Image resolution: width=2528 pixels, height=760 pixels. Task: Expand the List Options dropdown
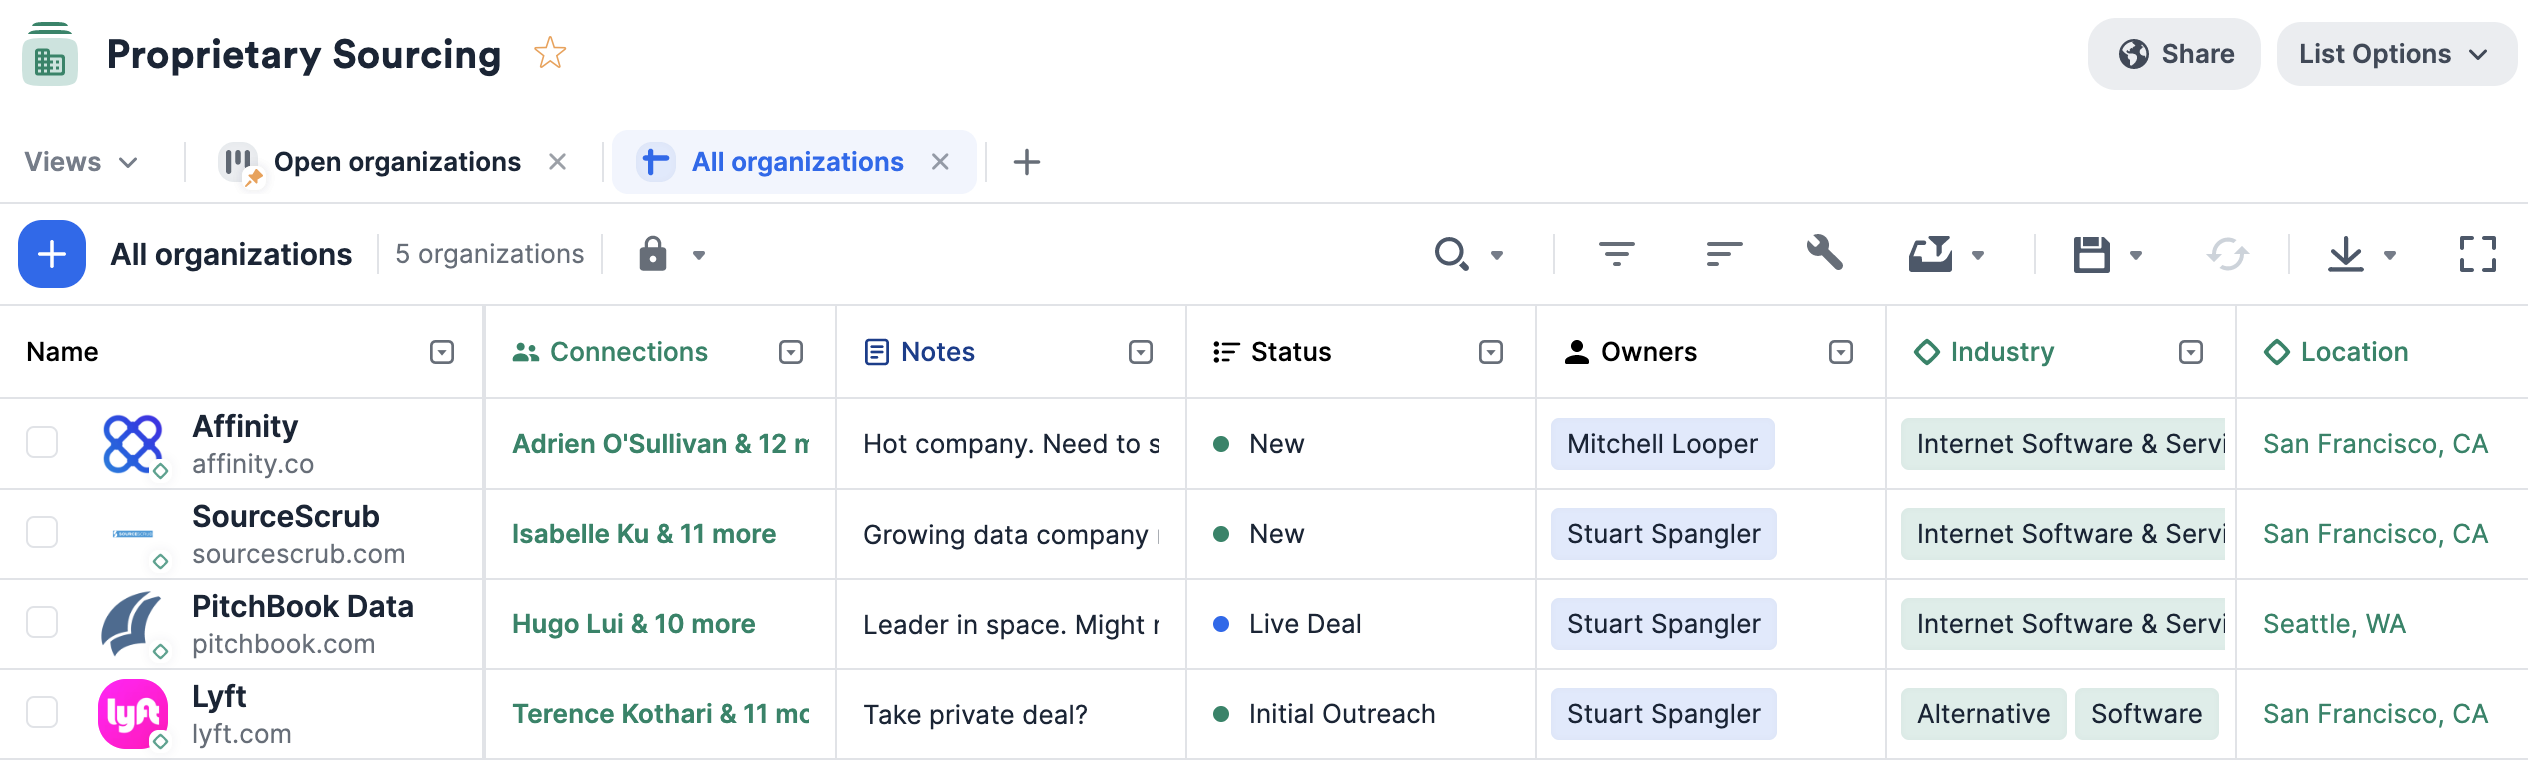(2396, 53)
